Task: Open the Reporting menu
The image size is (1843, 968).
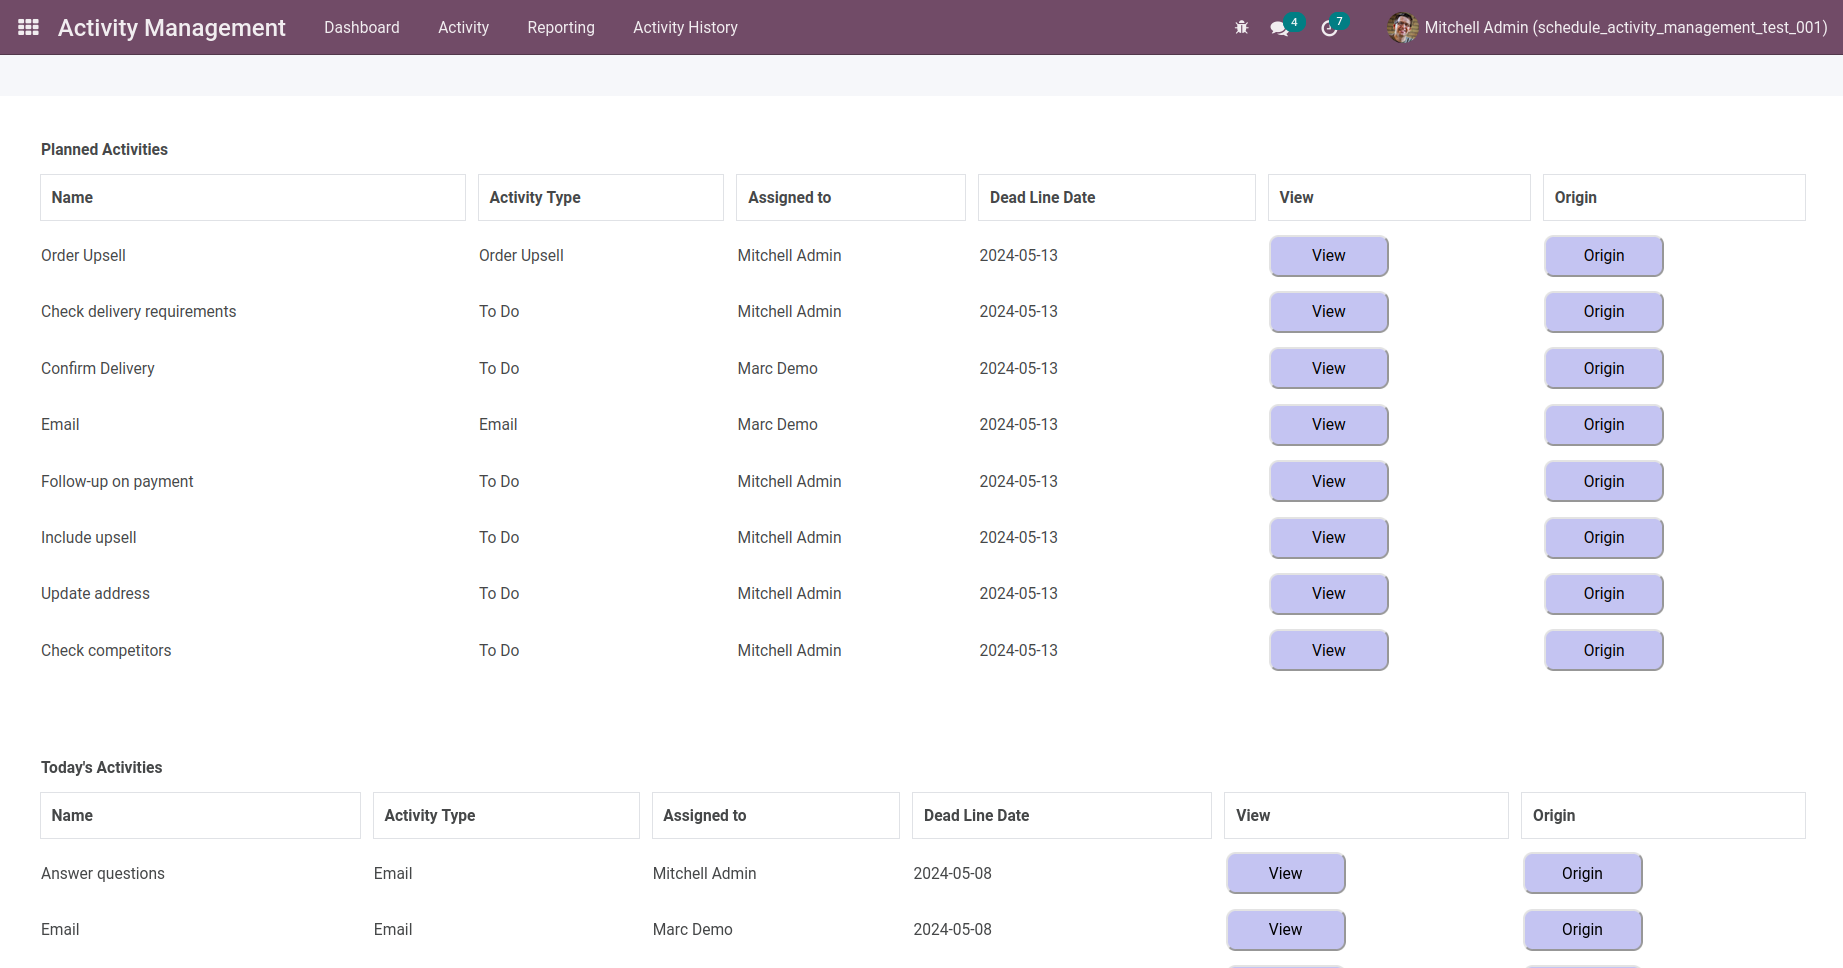Action: (561, 28)
